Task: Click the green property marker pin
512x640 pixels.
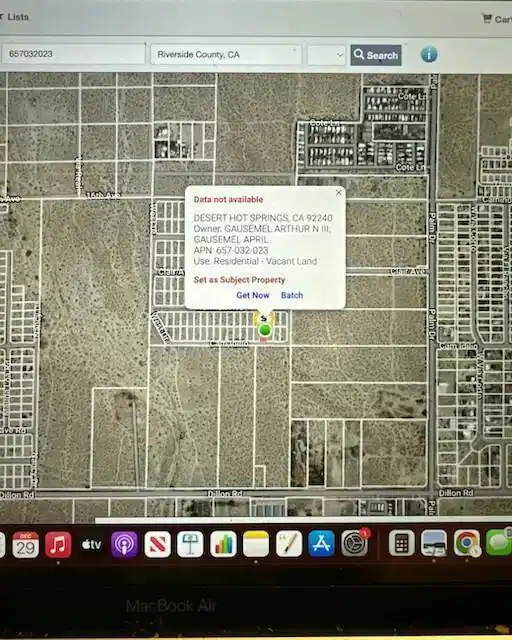Action: point(265,329)
